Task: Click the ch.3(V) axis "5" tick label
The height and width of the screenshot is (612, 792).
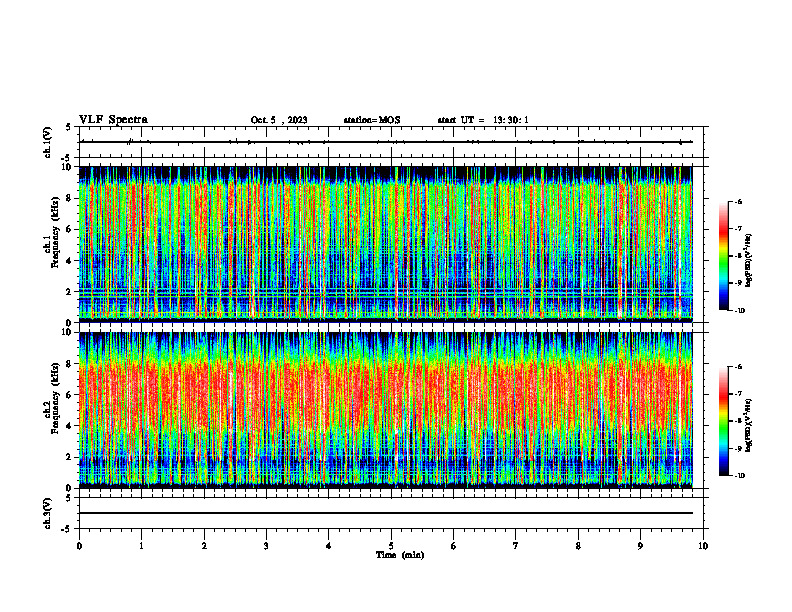Action: point(69,498)
